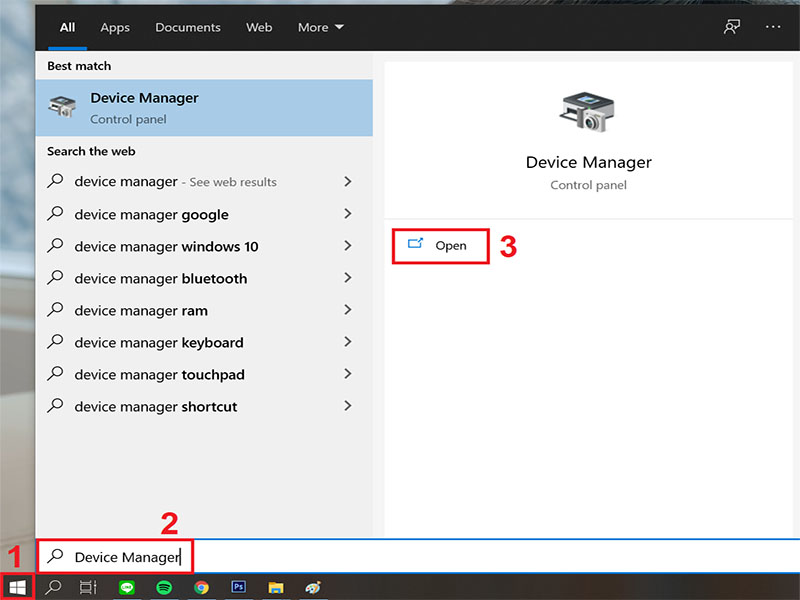Select 'device manager windows 10' suggestion
This screenshot has width=800, height=600.
click(x=204, y=246)
